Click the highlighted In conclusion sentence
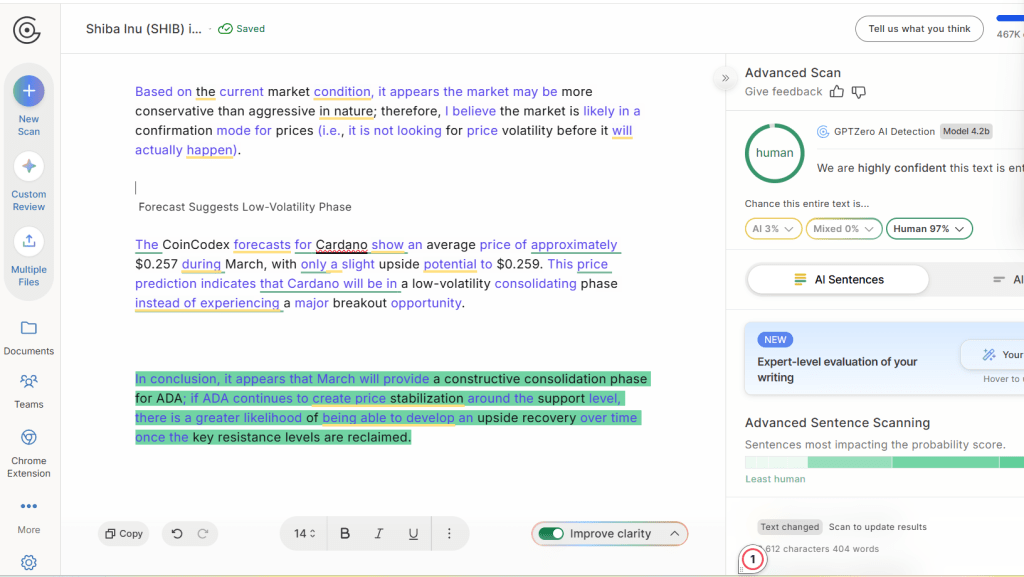The image size is (1024, 577). click(392, 408)
